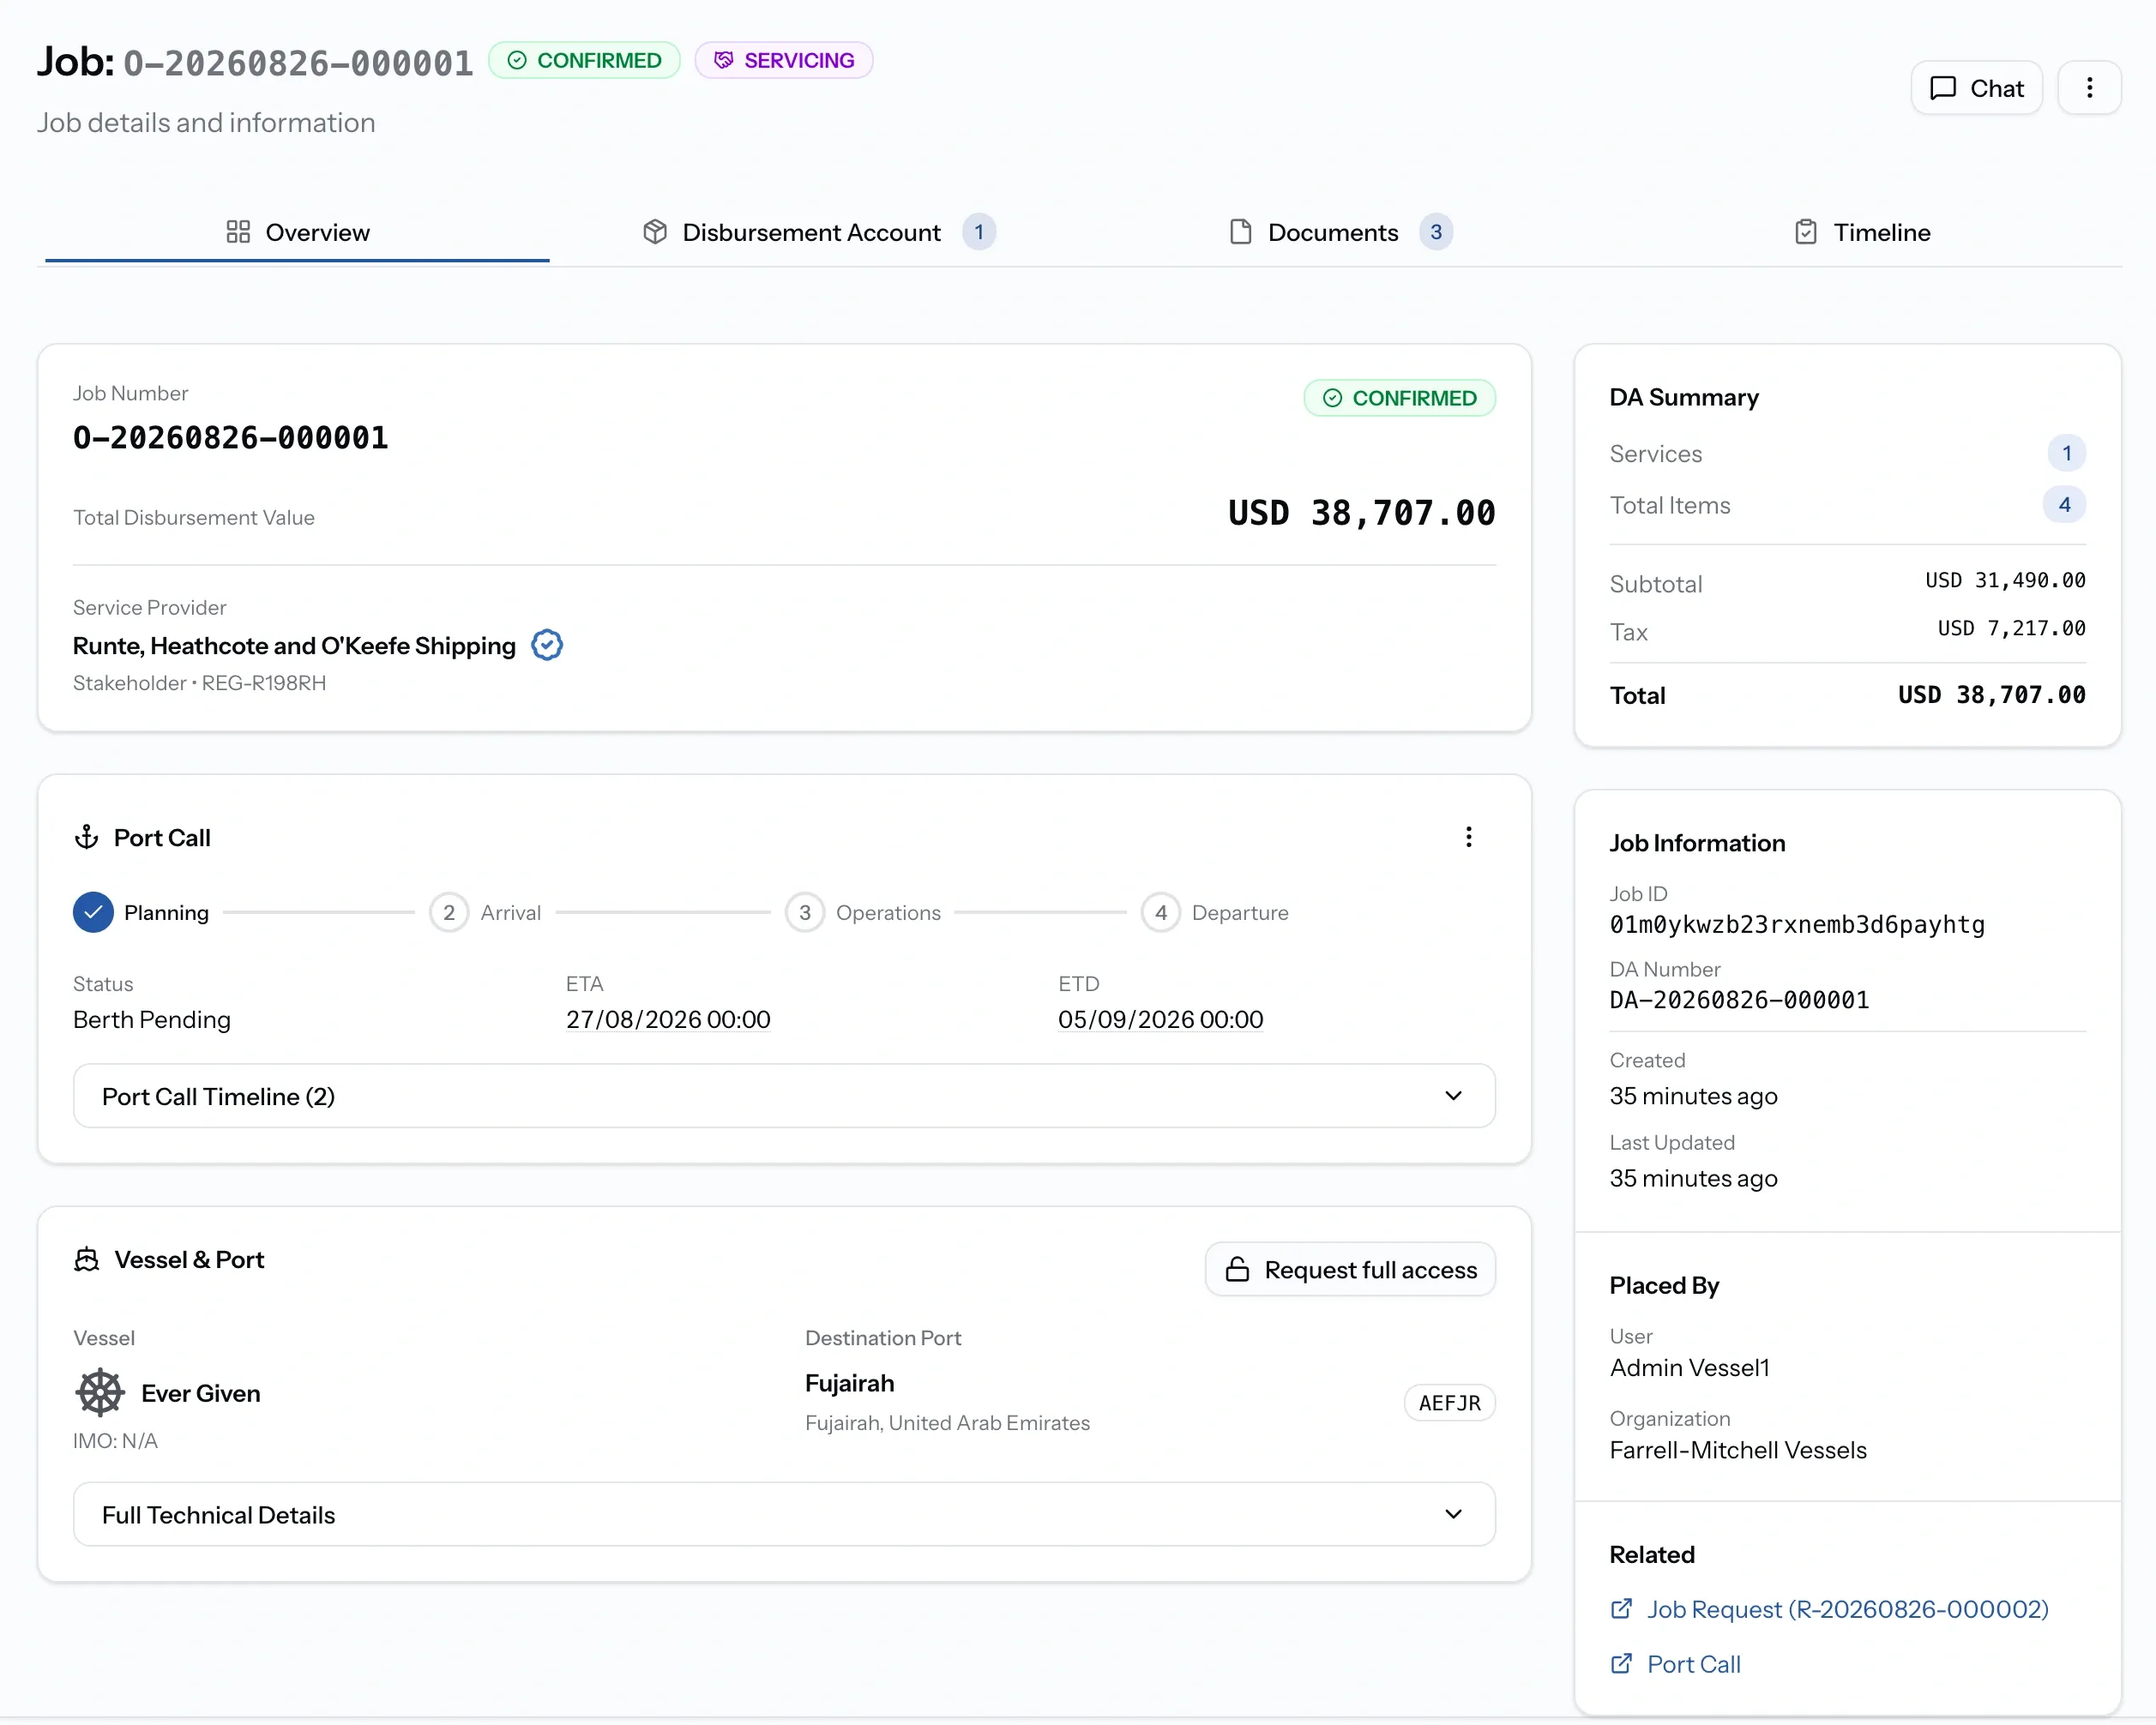This screenshot has height=1725, width=2156.
Task: Switch to the Overview tab
Action: tap(297, 232)
